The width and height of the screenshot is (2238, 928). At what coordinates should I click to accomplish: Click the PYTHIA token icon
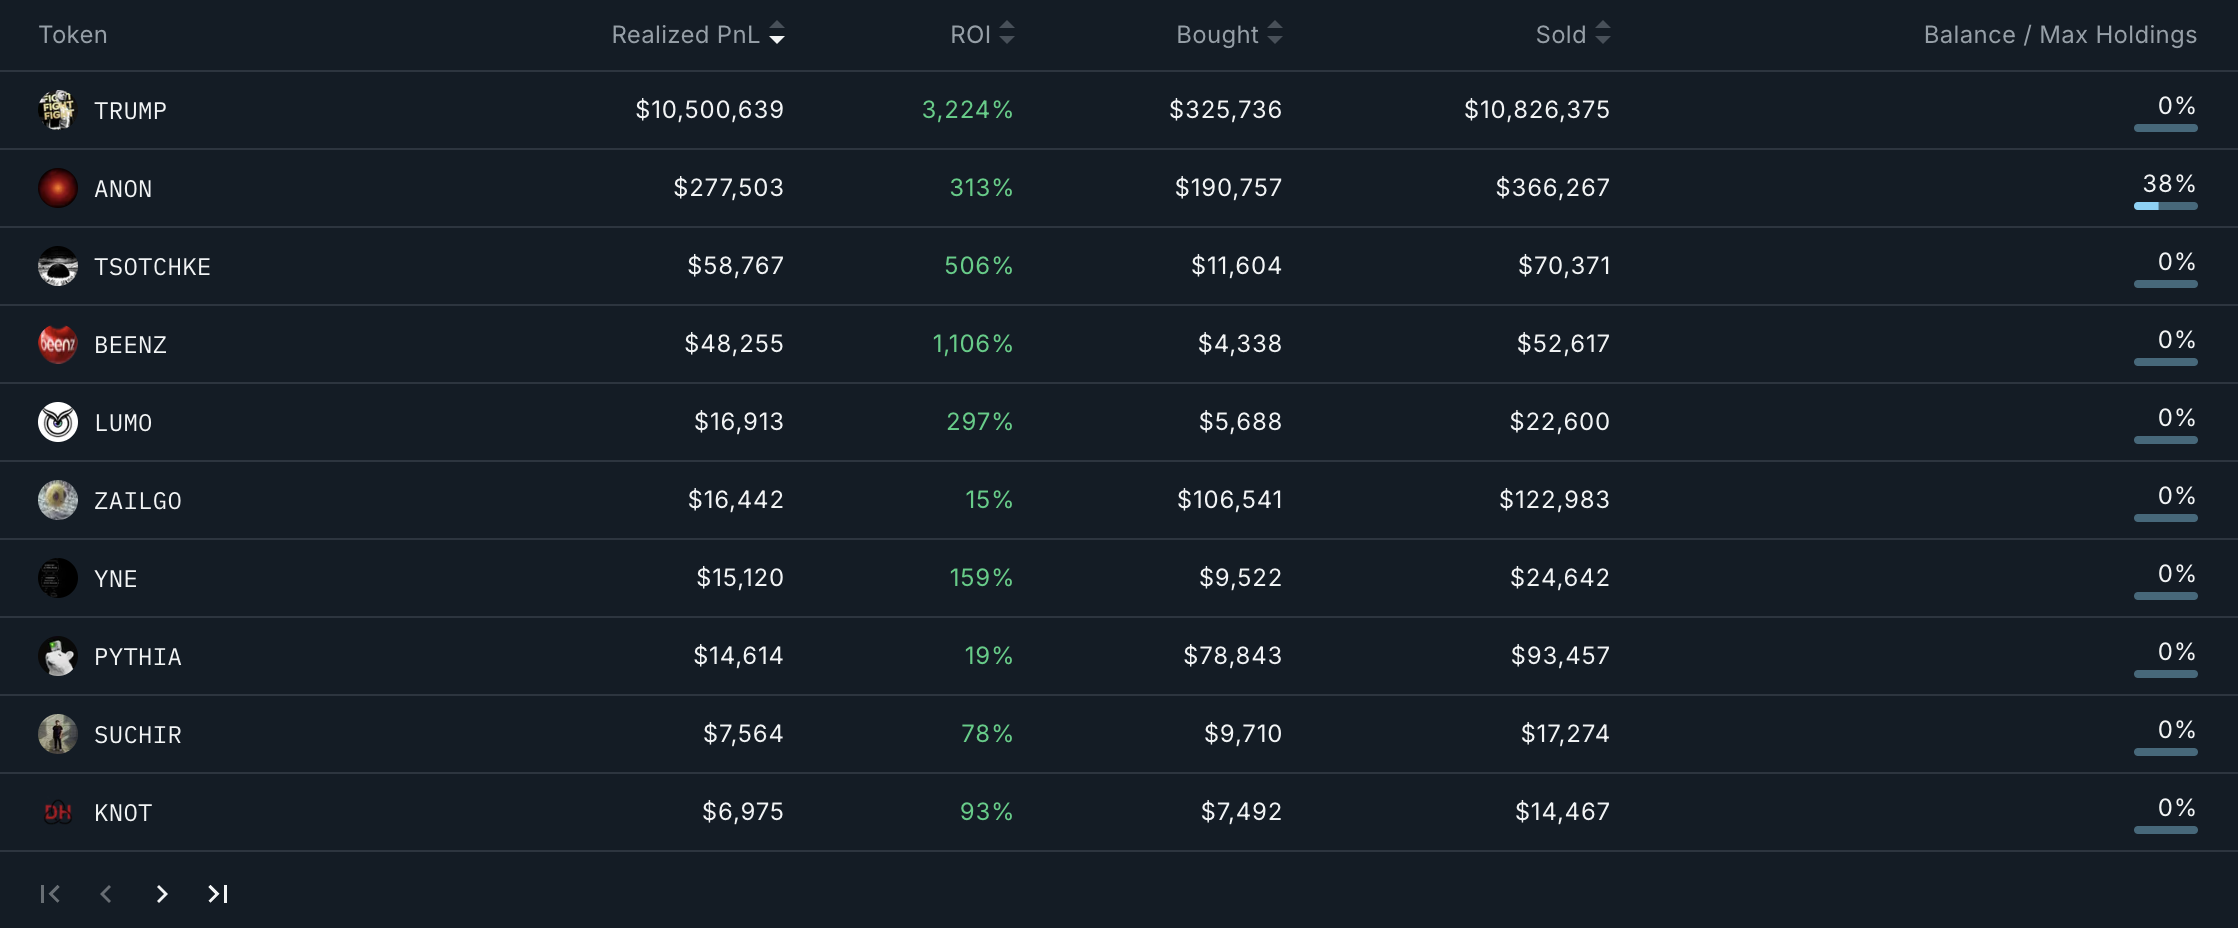click(58, 656)
